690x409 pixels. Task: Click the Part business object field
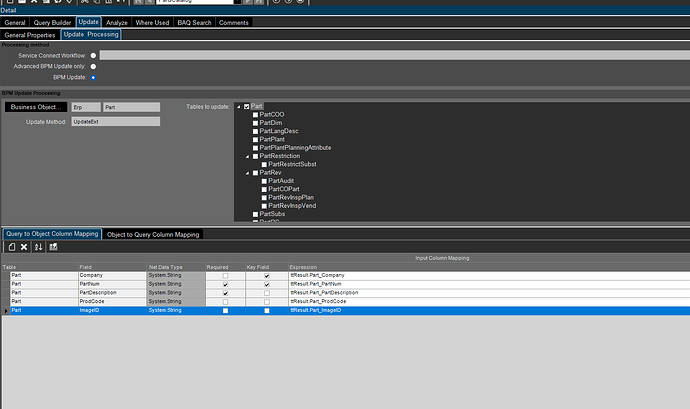(132, 107)
